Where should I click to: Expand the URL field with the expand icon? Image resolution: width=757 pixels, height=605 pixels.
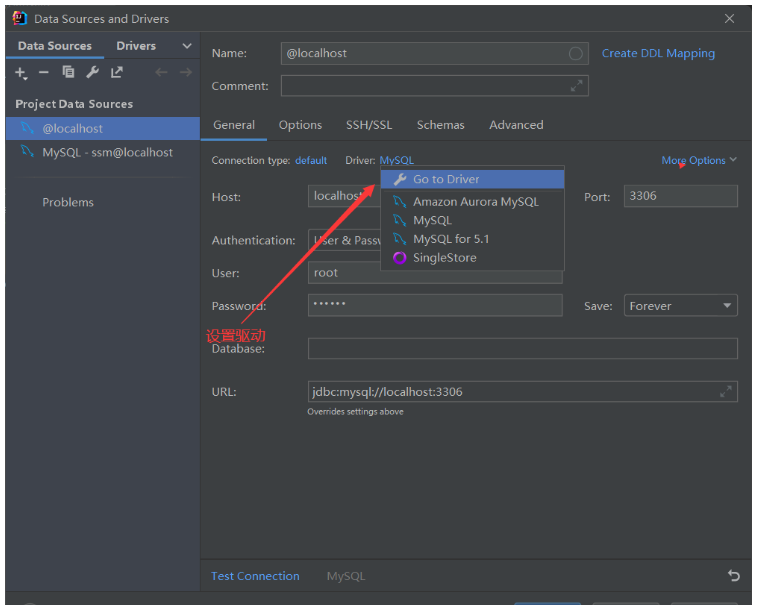click(x=726, y=392)
